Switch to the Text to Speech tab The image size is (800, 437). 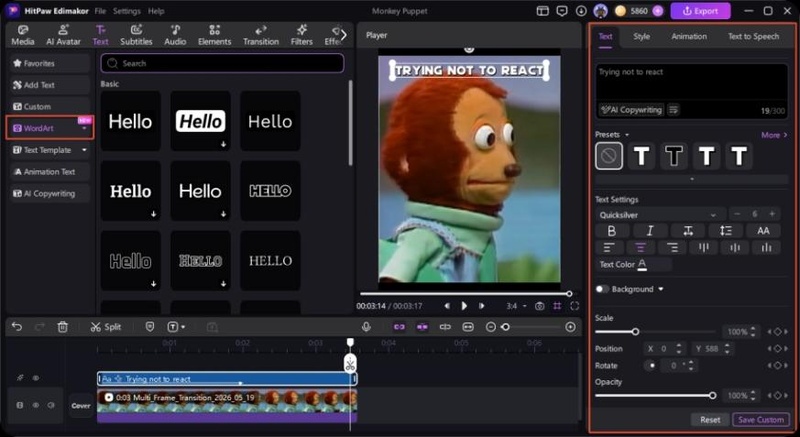coord(753,36)
